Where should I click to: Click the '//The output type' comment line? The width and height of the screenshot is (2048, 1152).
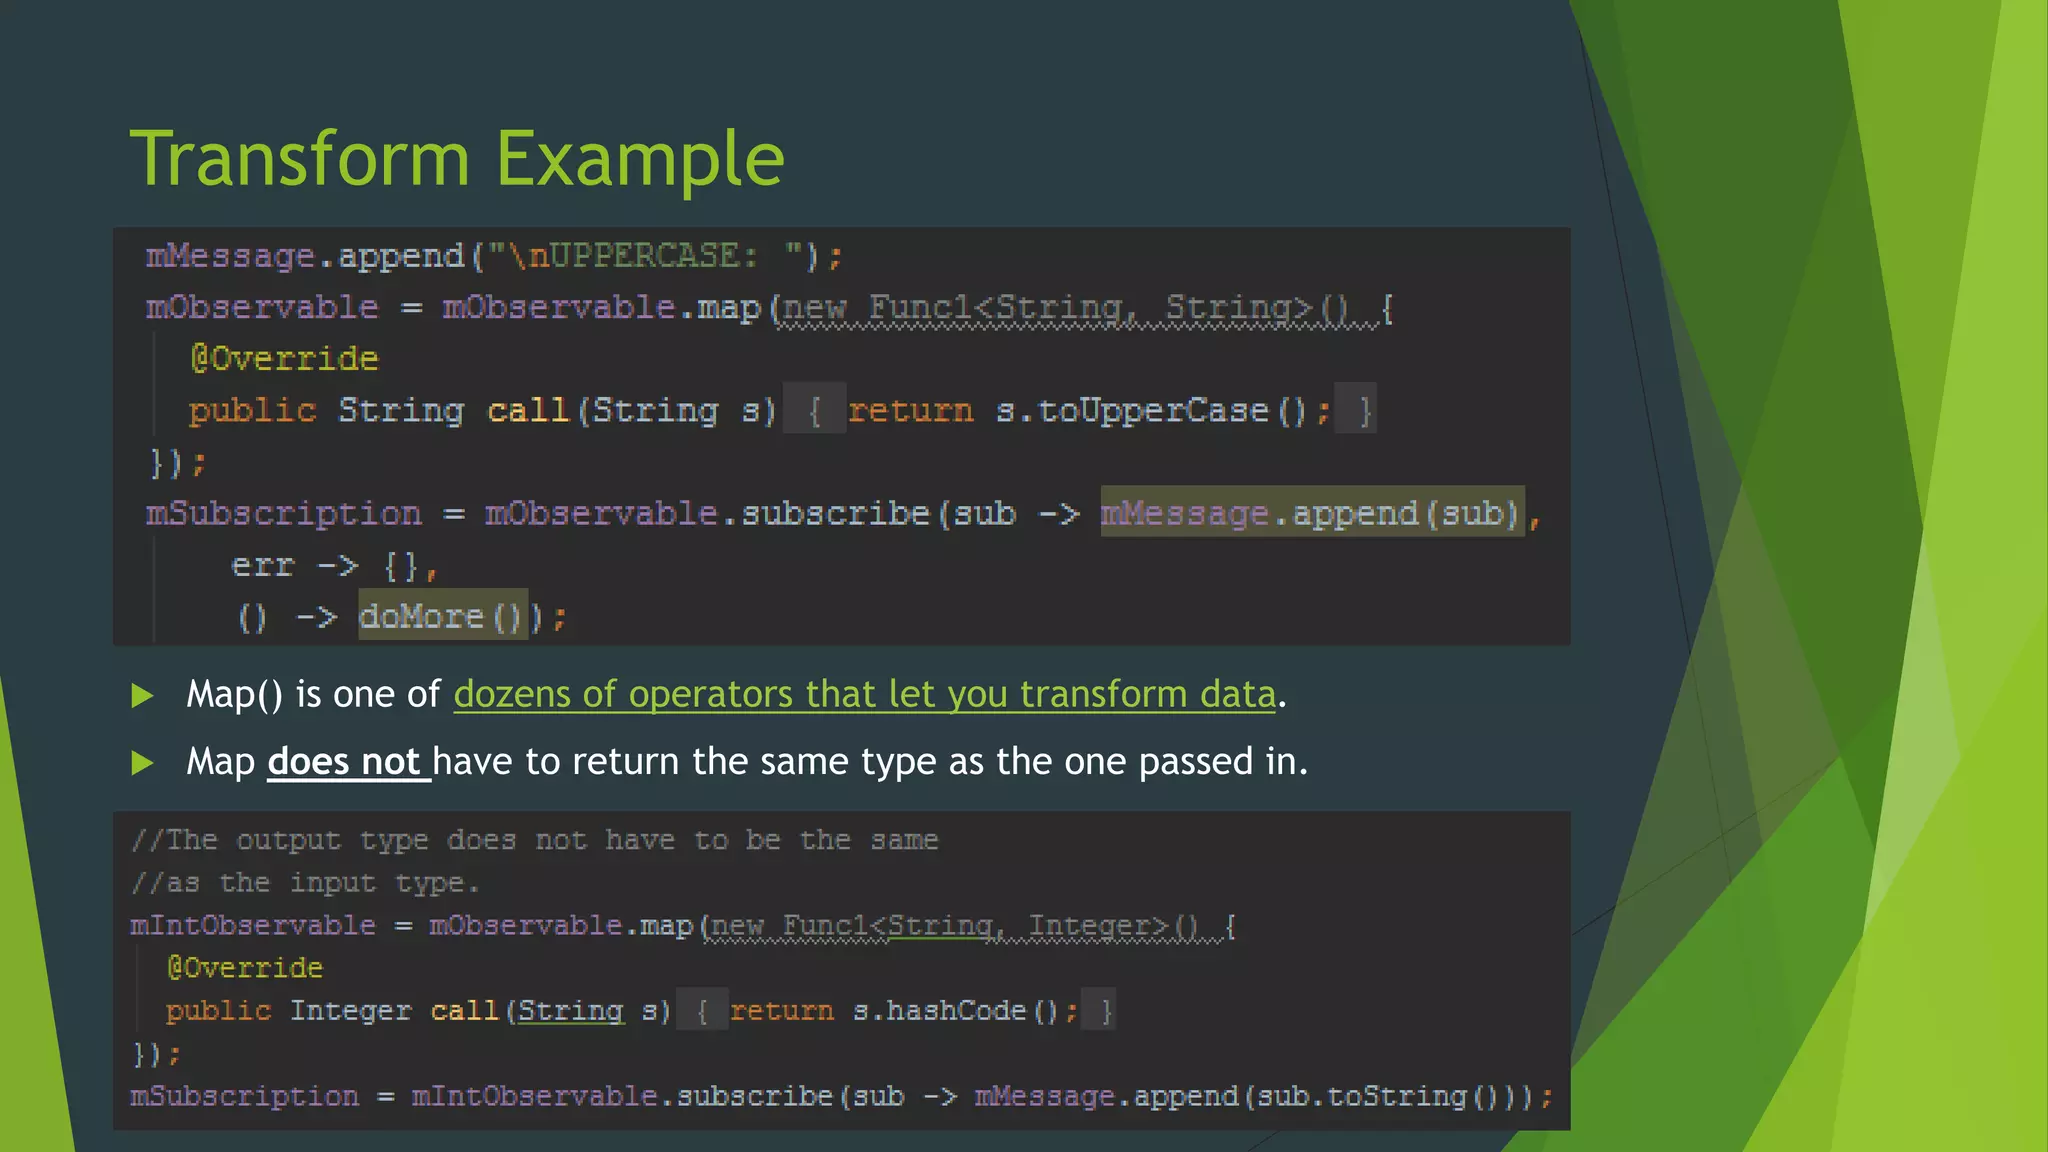[535, 840]
